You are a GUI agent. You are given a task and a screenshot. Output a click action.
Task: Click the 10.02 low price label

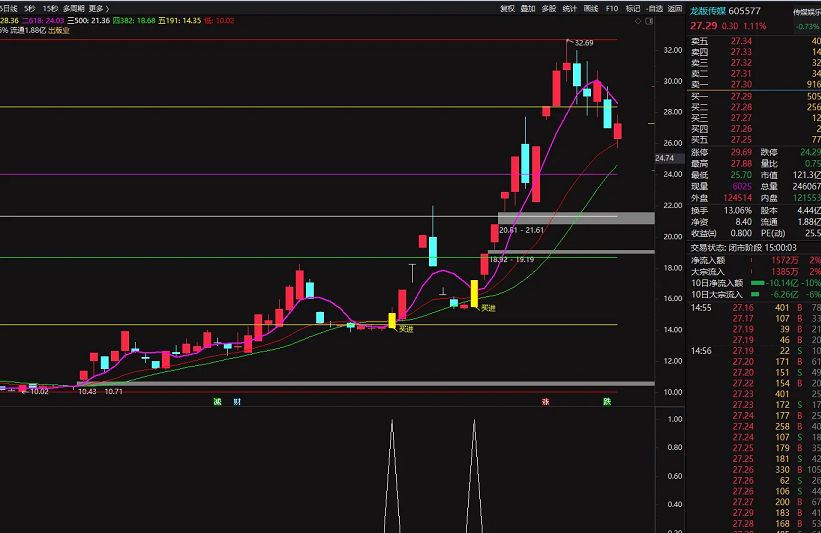coord(39,391)
